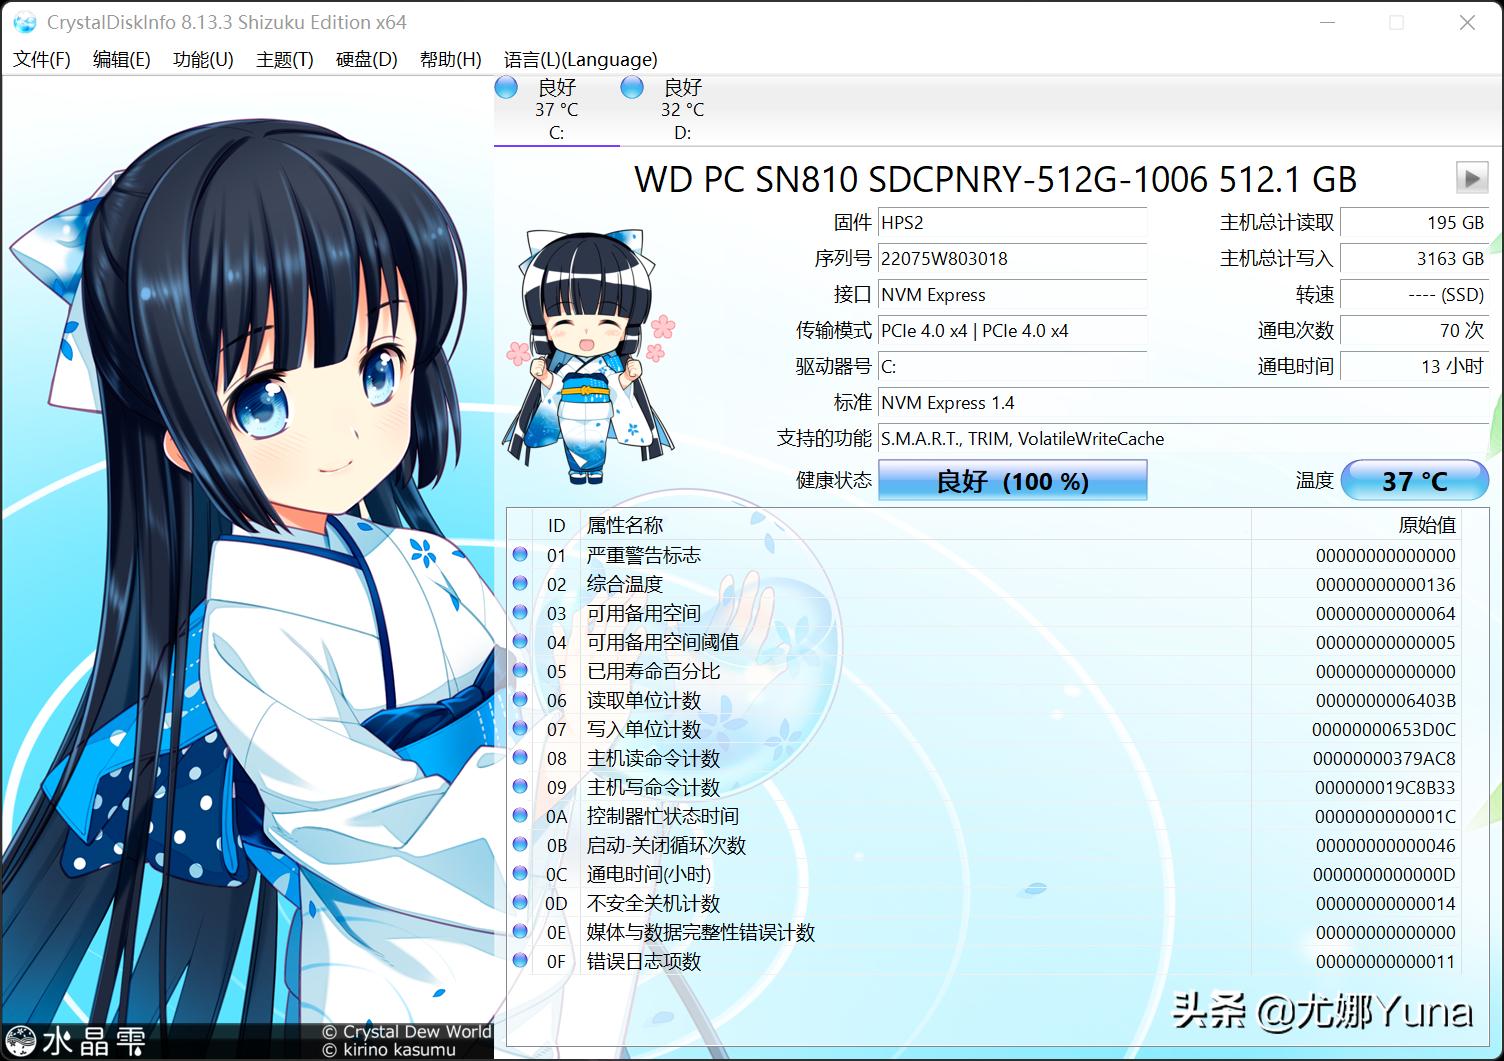Click the status dot beside 错误日志项数
Image resolution: width=1504 pixels, height=1061 pixels.
point(520,961)
